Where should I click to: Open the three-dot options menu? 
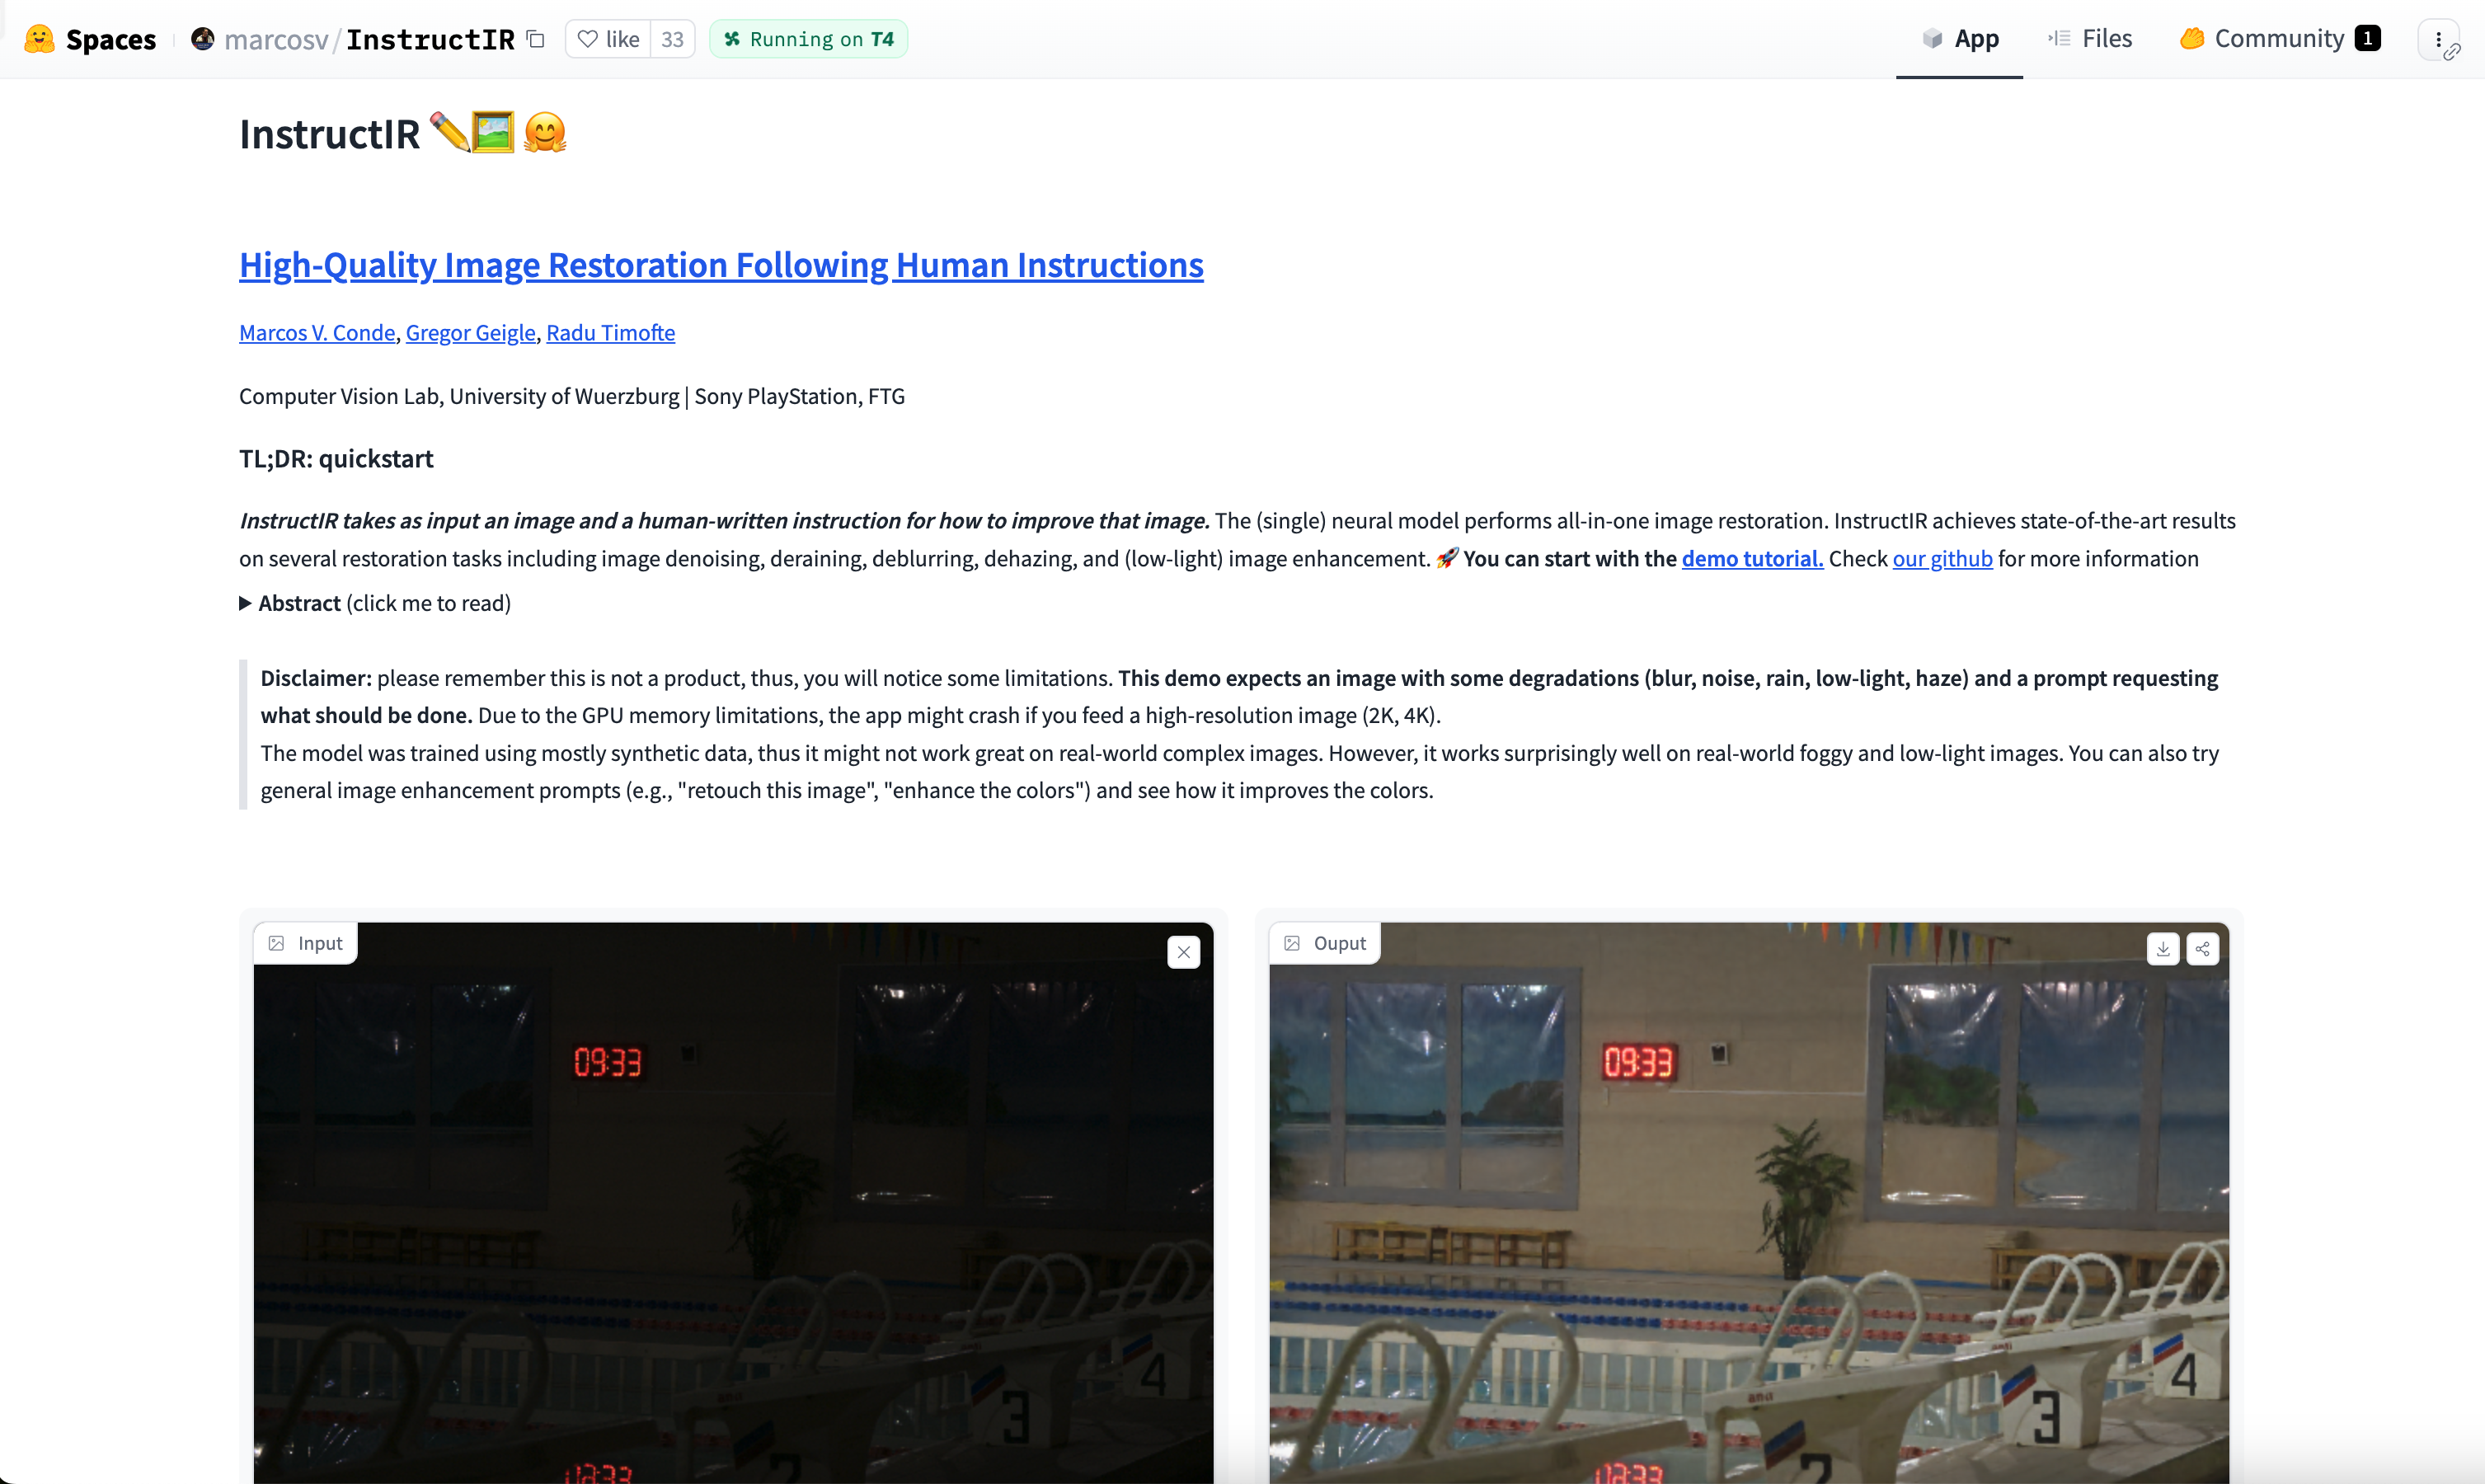2438,40
